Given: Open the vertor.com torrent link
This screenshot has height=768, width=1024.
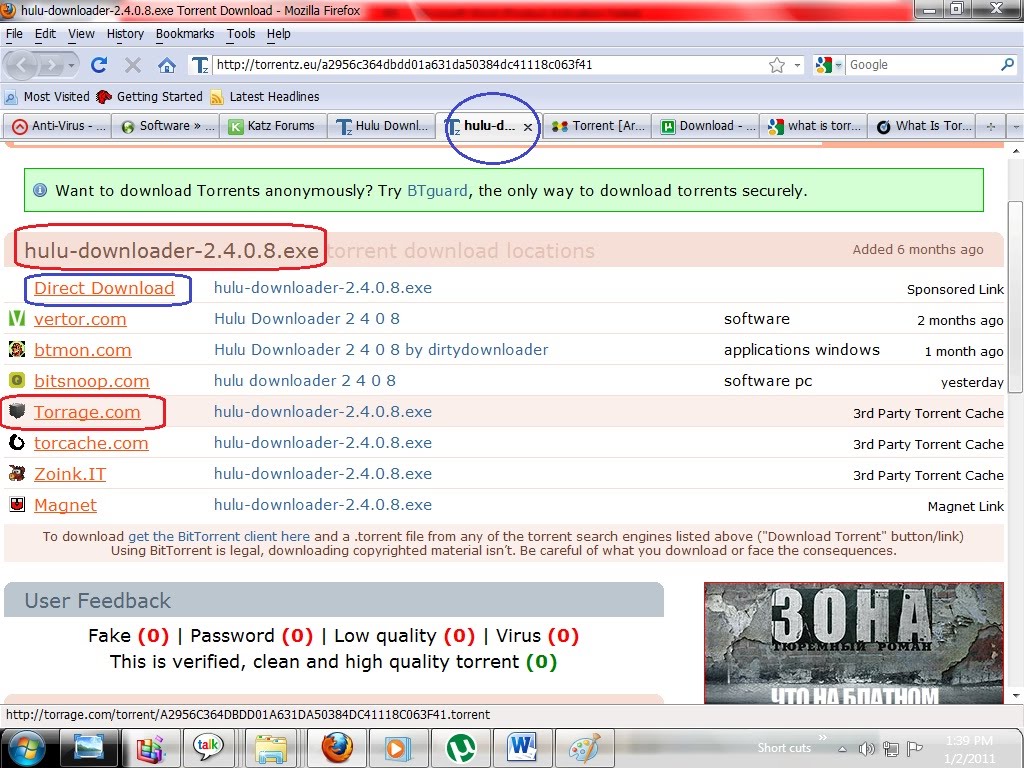Looking at the screenshot, I should point(80,319).
